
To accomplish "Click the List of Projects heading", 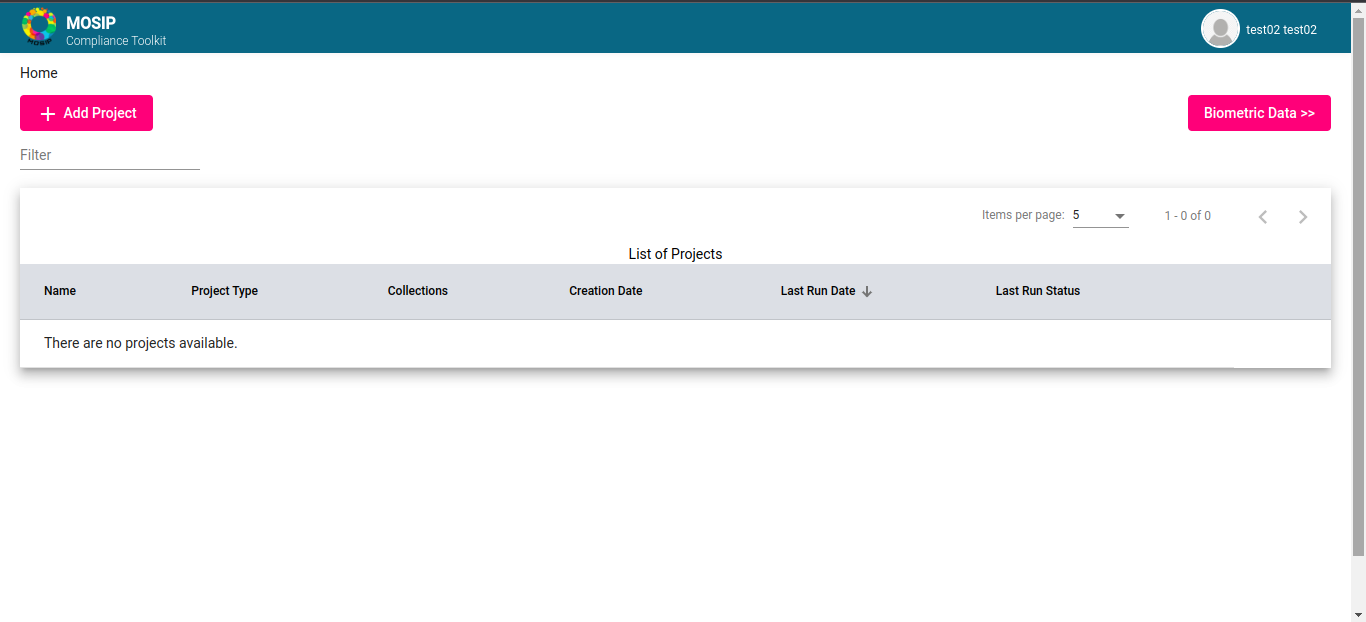I will coord(675,254).
